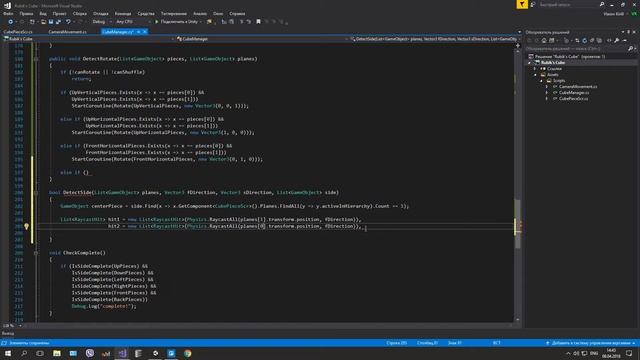640x360 pixels.
Task: Click the Navigate Backward toolbar icon
Action: click(x=11, y=22)
